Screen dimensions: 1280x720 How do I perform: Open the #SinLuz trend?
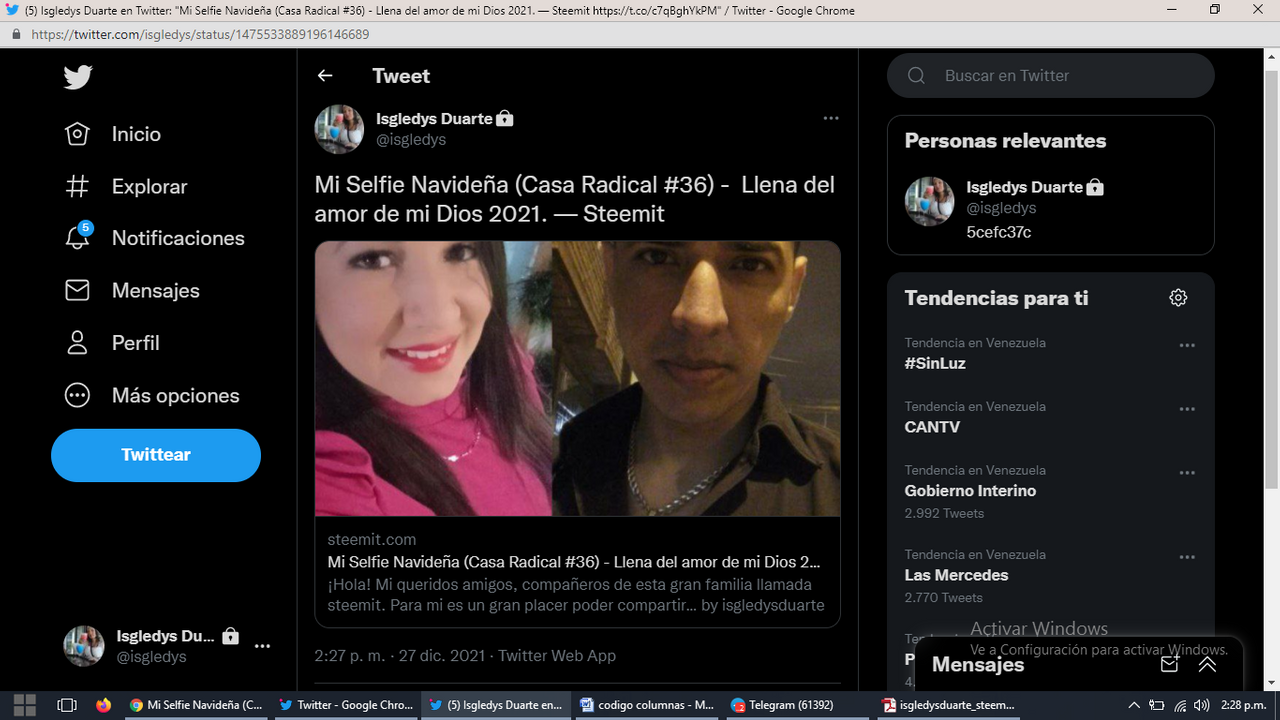pos(935,364)
